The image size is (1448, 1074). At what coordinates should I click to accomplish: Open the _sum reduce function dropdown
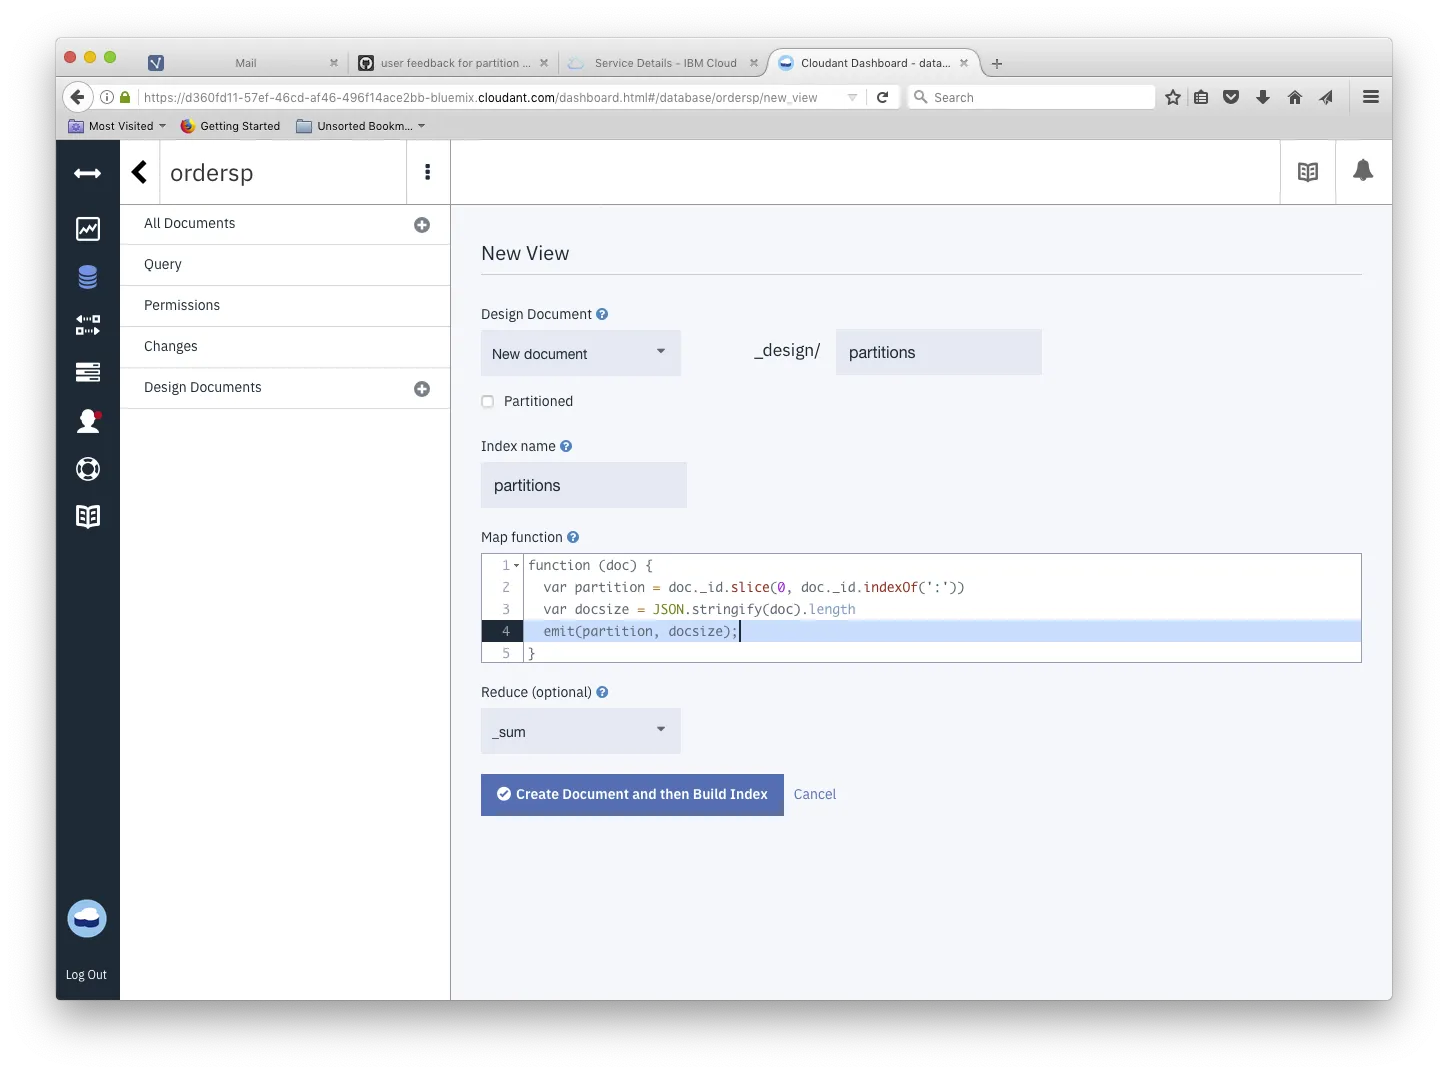(581, 731)
